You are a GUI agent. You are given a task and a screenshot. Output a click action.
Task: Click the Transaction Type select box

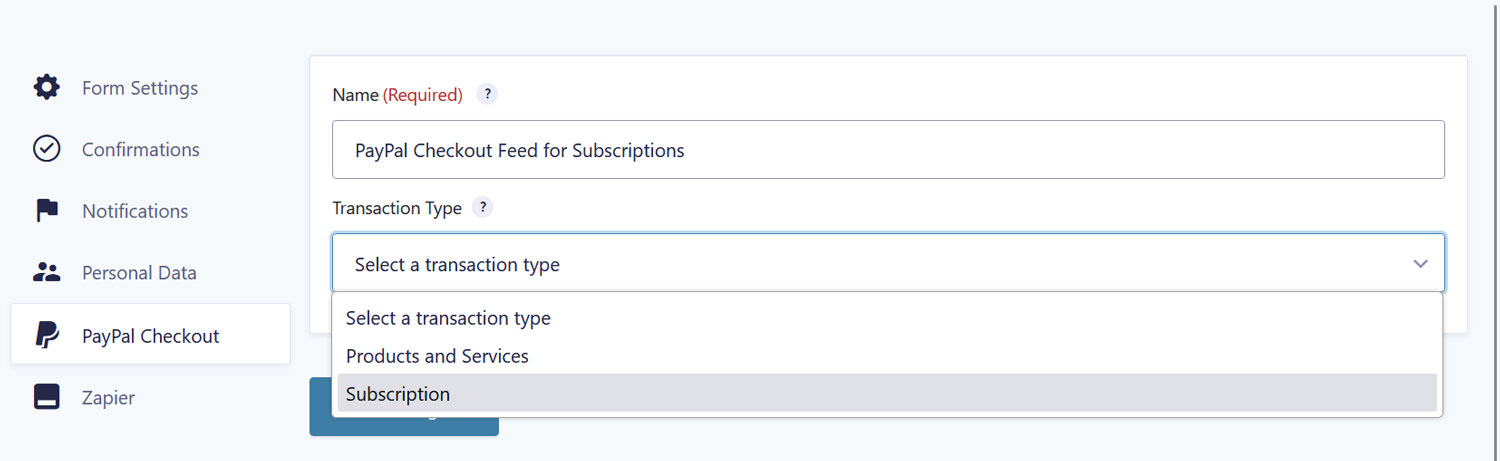point(888,263)
